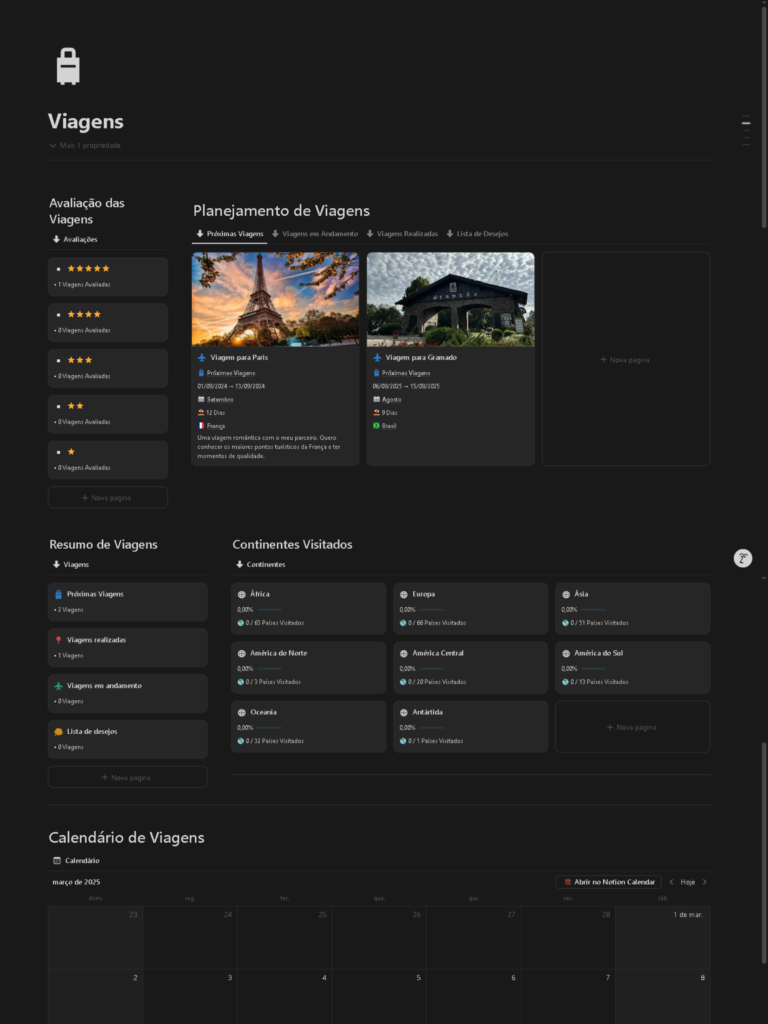The width and height of the screenshot is (768, 1024).
Task: Go to previous month with left arrow
Action: pyautogui.click(x=671, y=882)
